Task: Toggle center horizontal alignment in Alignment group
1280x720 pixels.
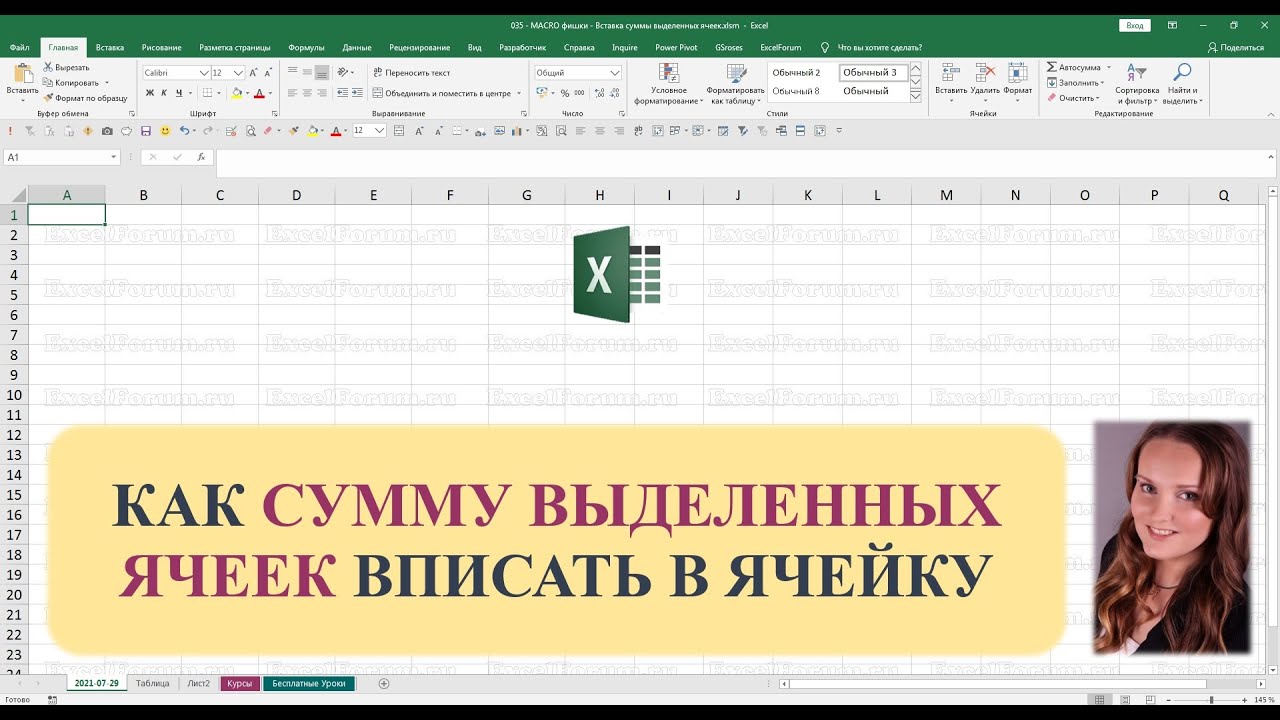Action: point(308,93)
